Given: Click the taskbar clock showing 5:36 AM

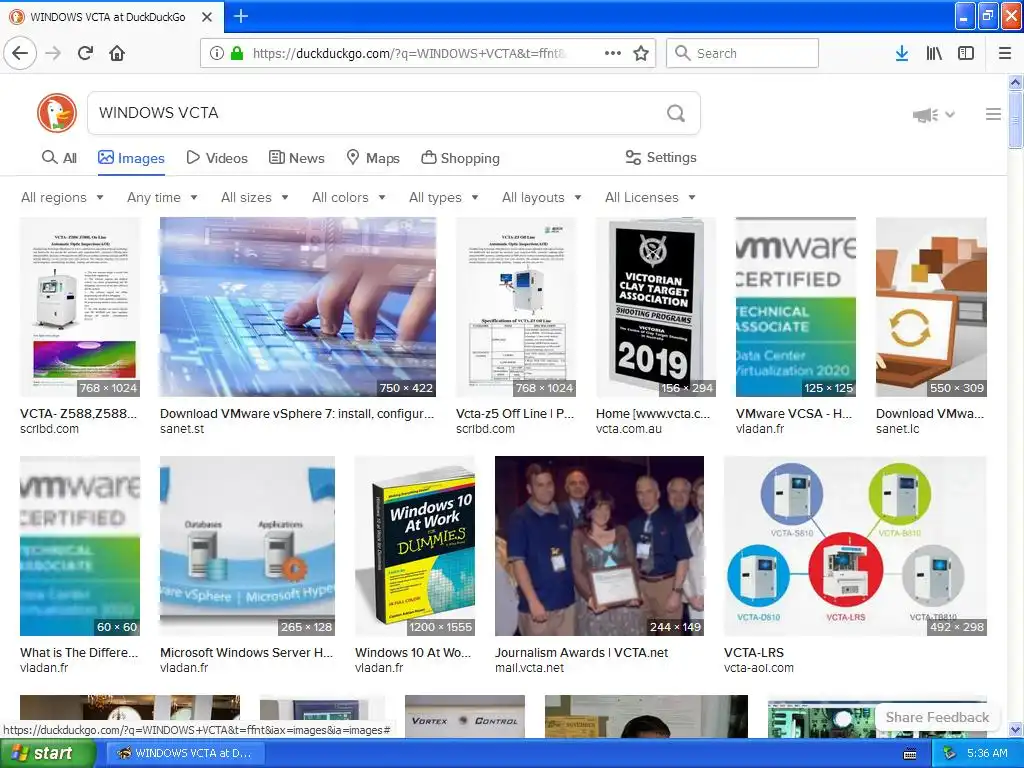Looking at the screenshot, I should point(987,753).
